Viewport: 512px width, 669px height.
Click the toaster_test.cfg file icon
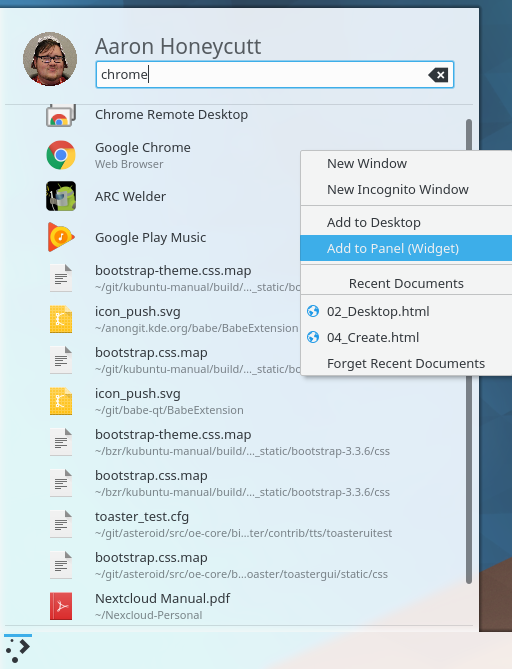pyautogui.click(x=61, y=524)
